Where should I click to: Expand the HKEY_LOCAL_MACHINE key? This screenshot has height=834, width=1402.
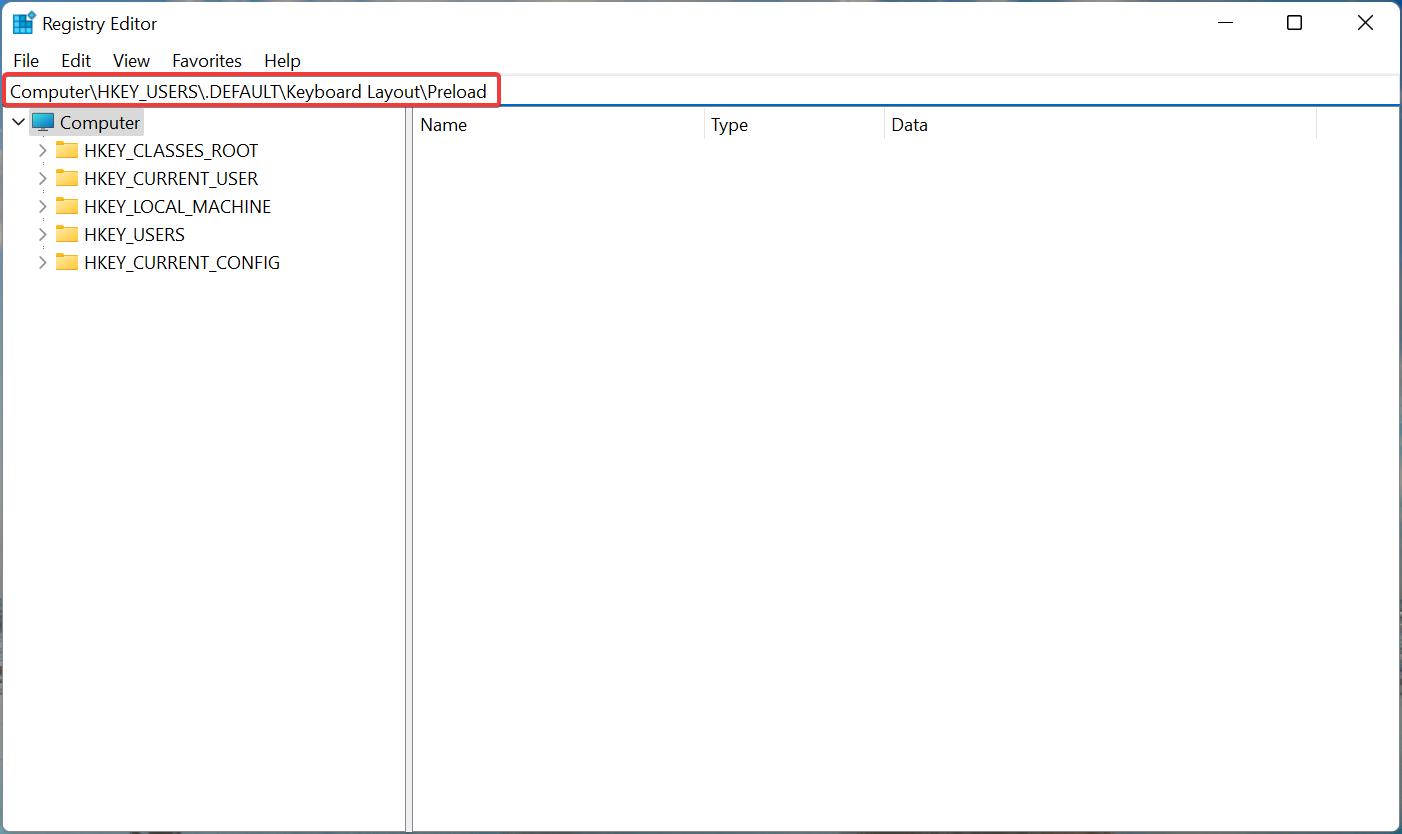(42, 206)
